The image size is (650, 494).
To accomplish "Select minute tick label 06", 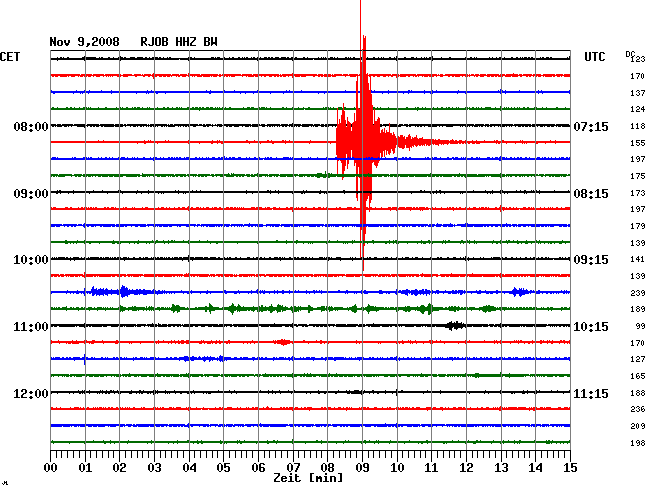I will coord(258,467).
